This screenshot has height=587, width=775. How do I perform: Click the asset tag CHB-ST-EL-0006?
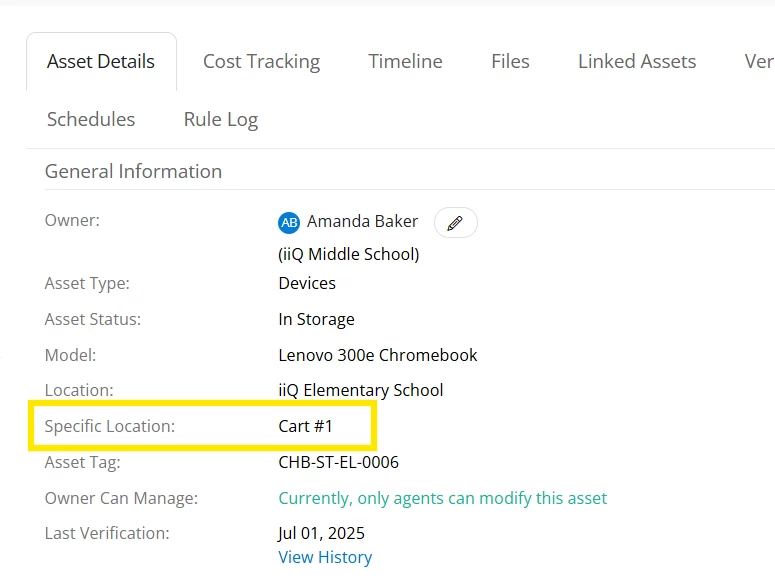tap(339, 462)
